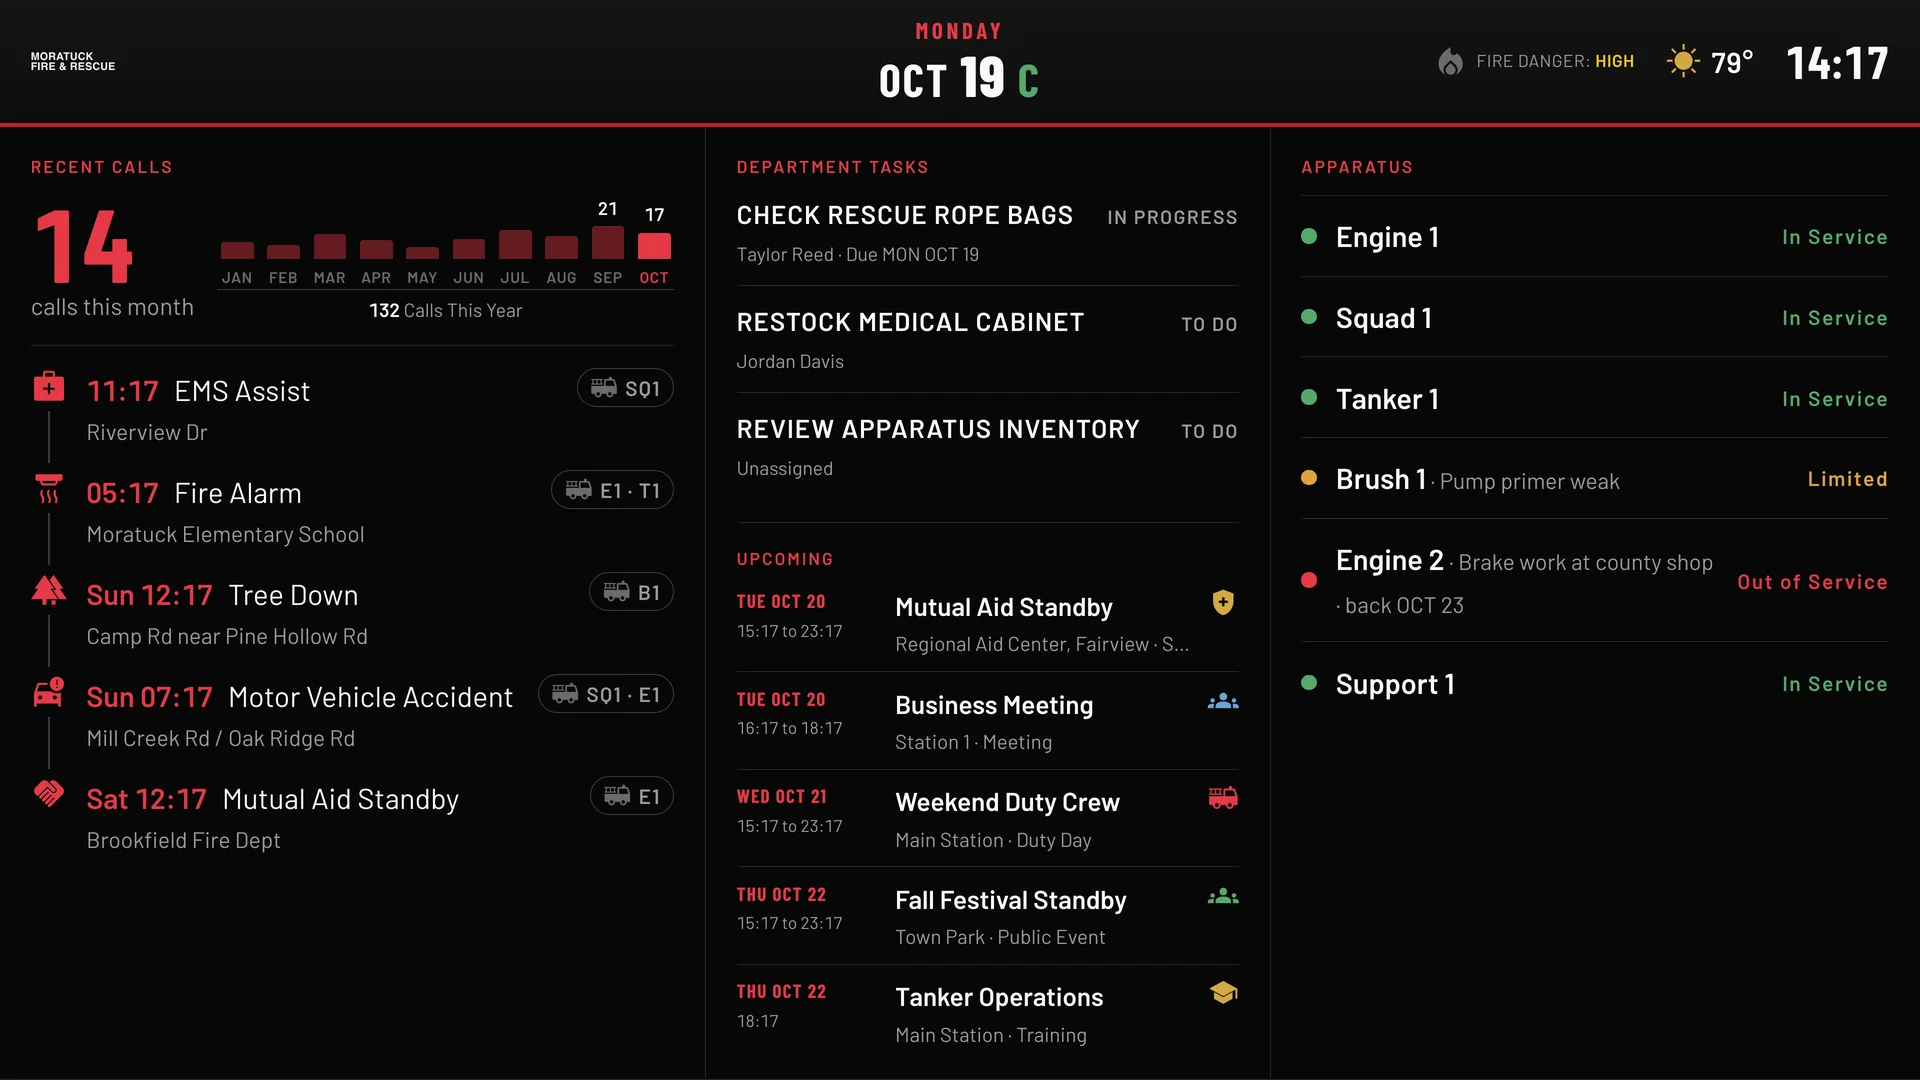Click the E1 · T1 unit badge on Fire Alarm
This screenshot has height=1080, width=1920.
[612, 490]
